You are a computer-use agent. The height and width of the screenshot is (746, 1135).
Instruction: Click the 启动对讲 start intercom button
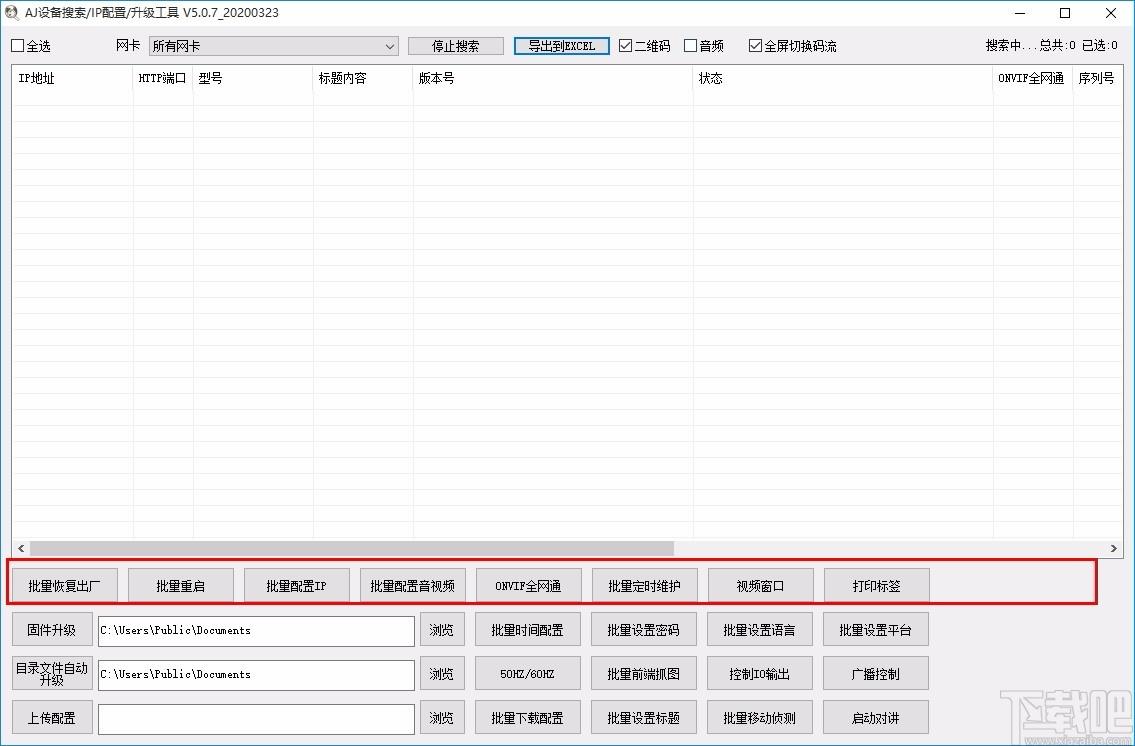(x=876, y=718)
